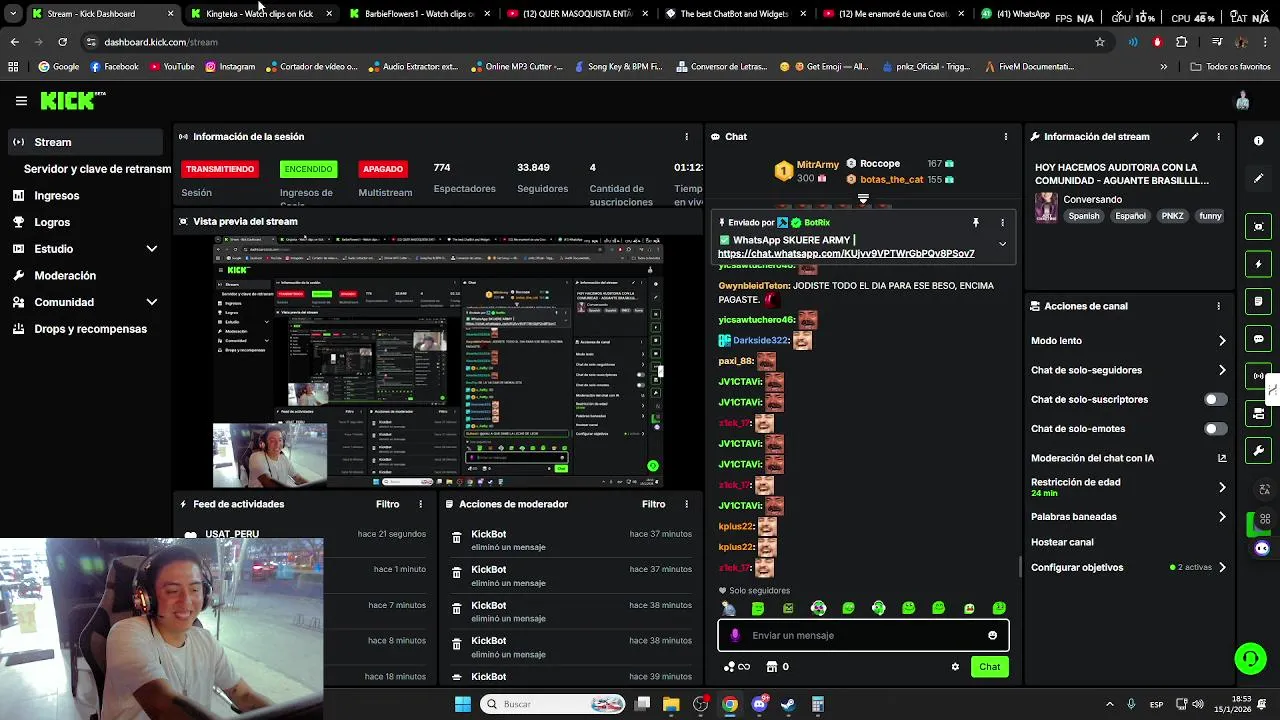Screen dimensions: 1280x720
Task: Click the stream preview thumbnail
Action: (x=439, y=362)
